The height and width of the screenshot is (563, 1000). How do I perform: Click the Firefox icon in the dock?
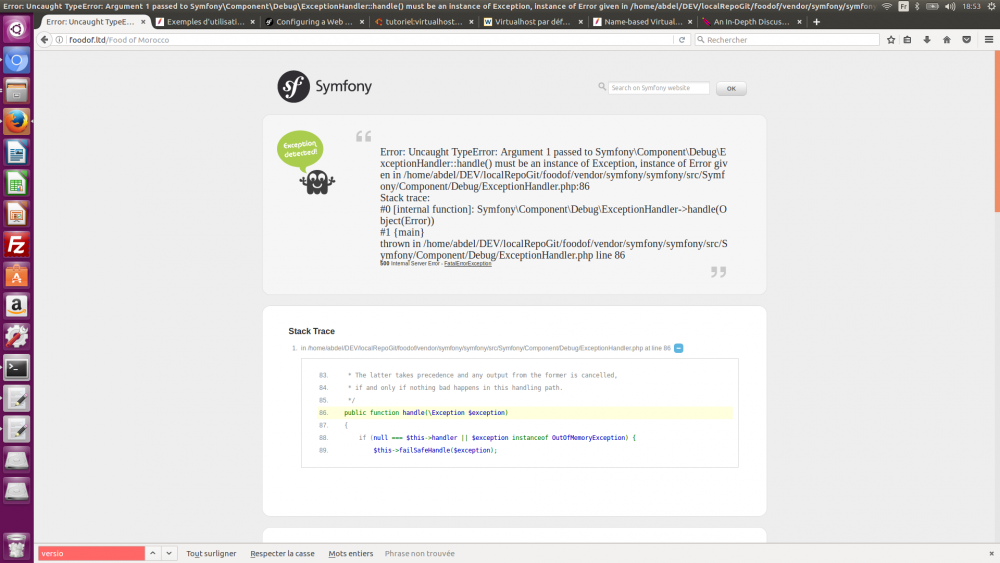(17, 122)
